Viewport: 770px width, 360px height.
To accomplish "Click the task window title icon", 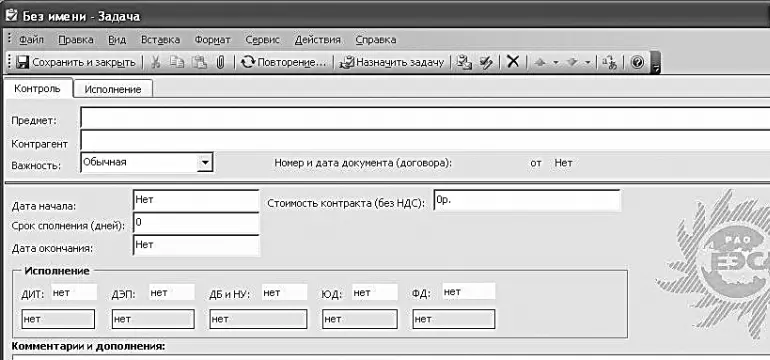I will (x=11, y=16).
